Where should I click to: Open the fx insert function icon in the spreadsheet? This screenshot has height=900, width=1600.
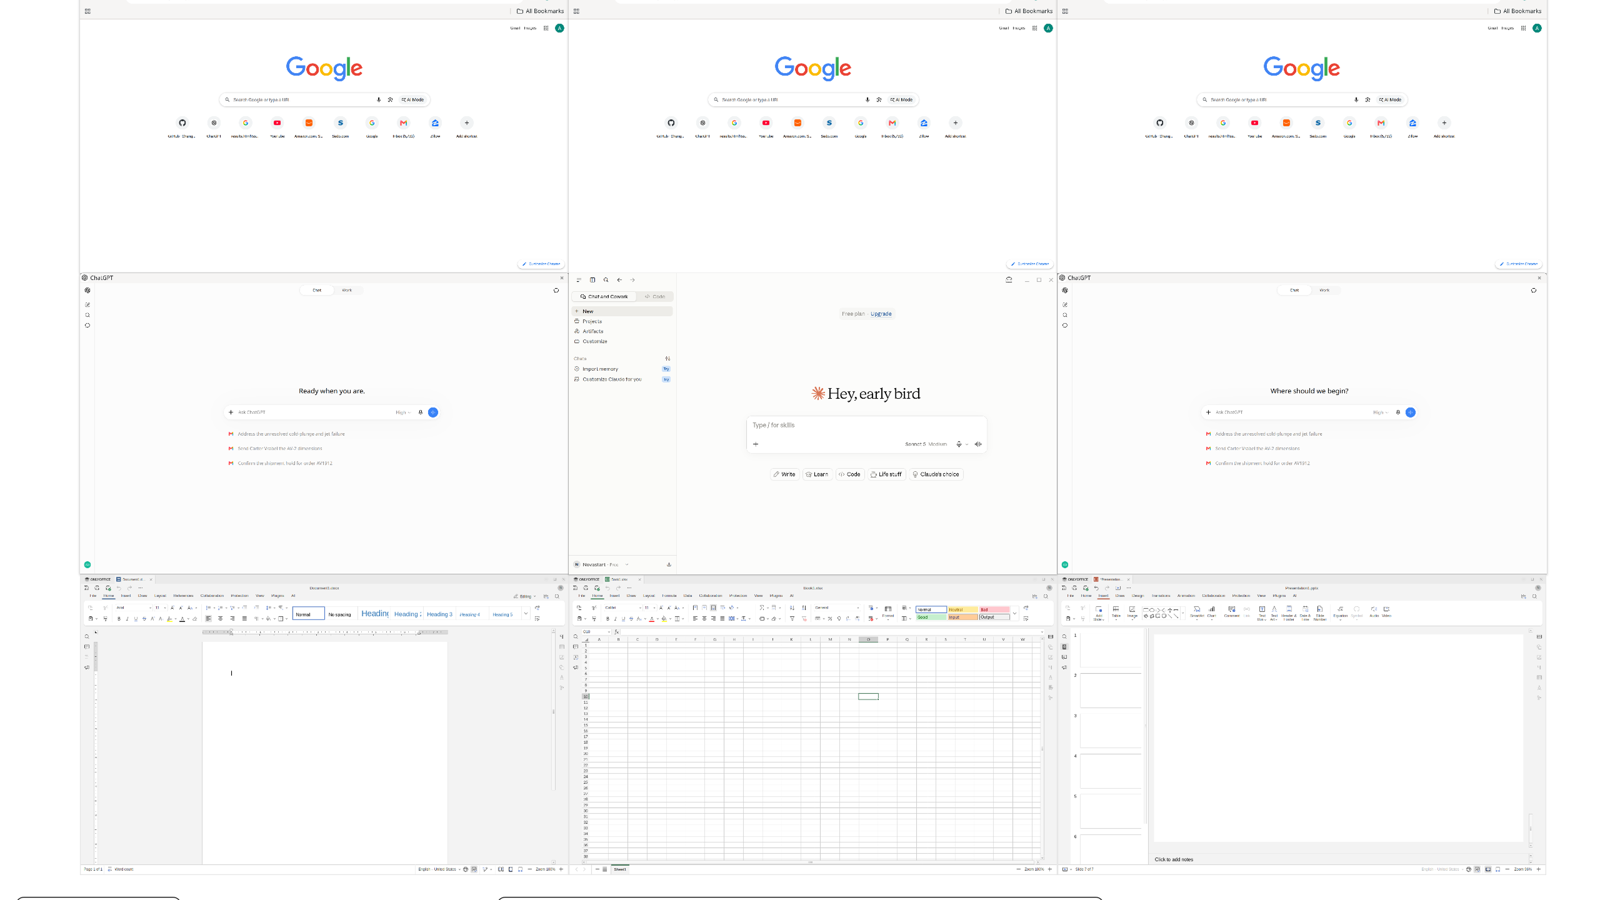(x=617, y=632)
